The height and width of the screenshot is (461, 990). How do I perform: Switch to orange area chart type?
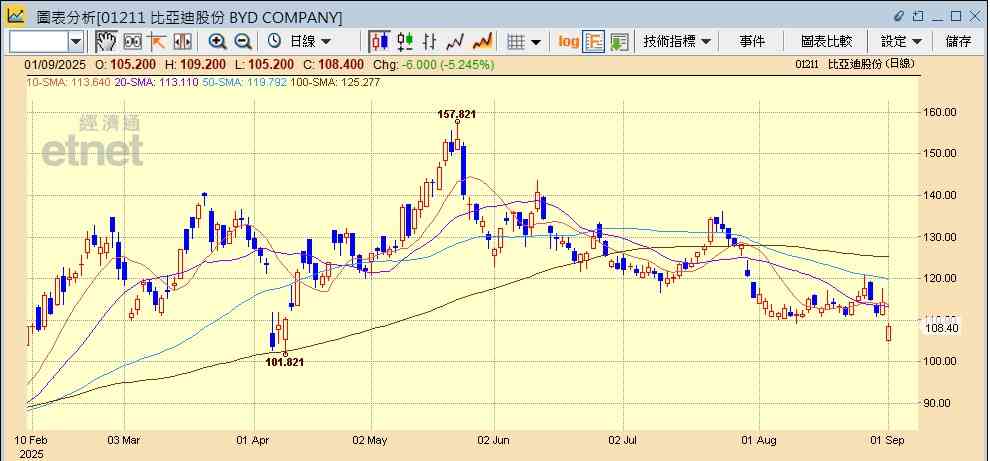[x=482, y=42]
